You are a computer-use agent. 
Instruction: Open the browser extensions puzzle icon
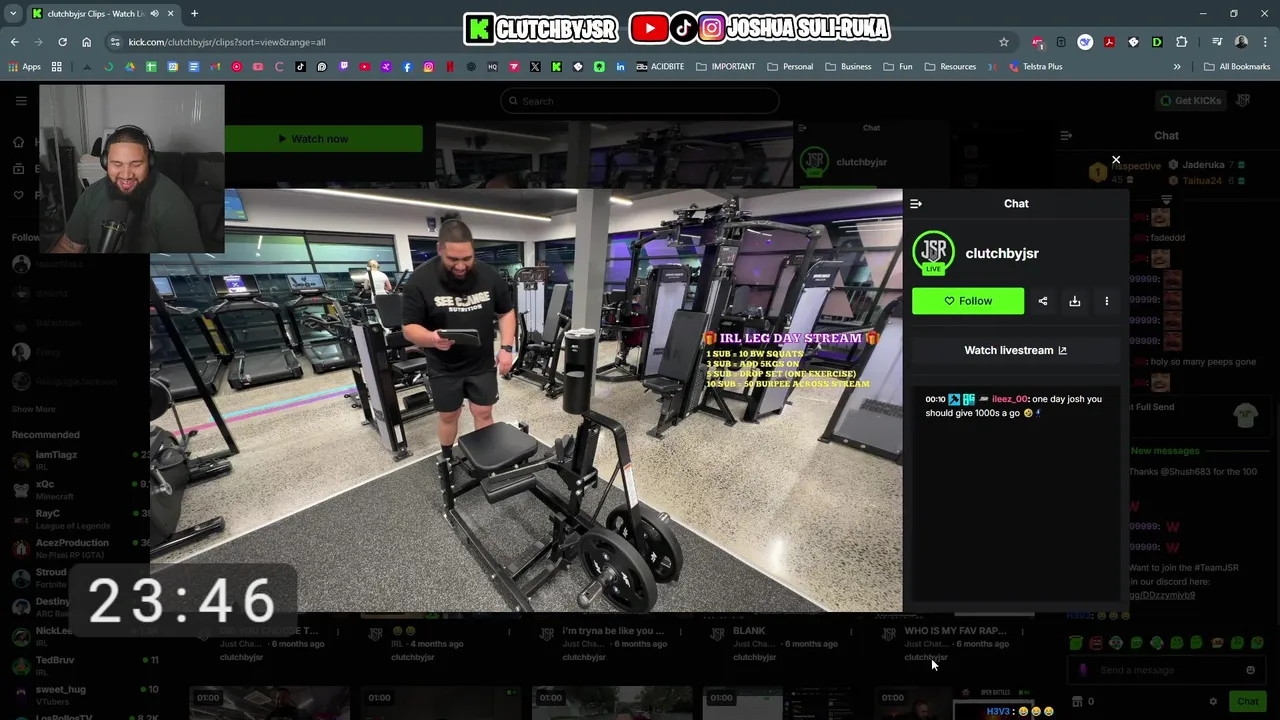[1182, 42]
